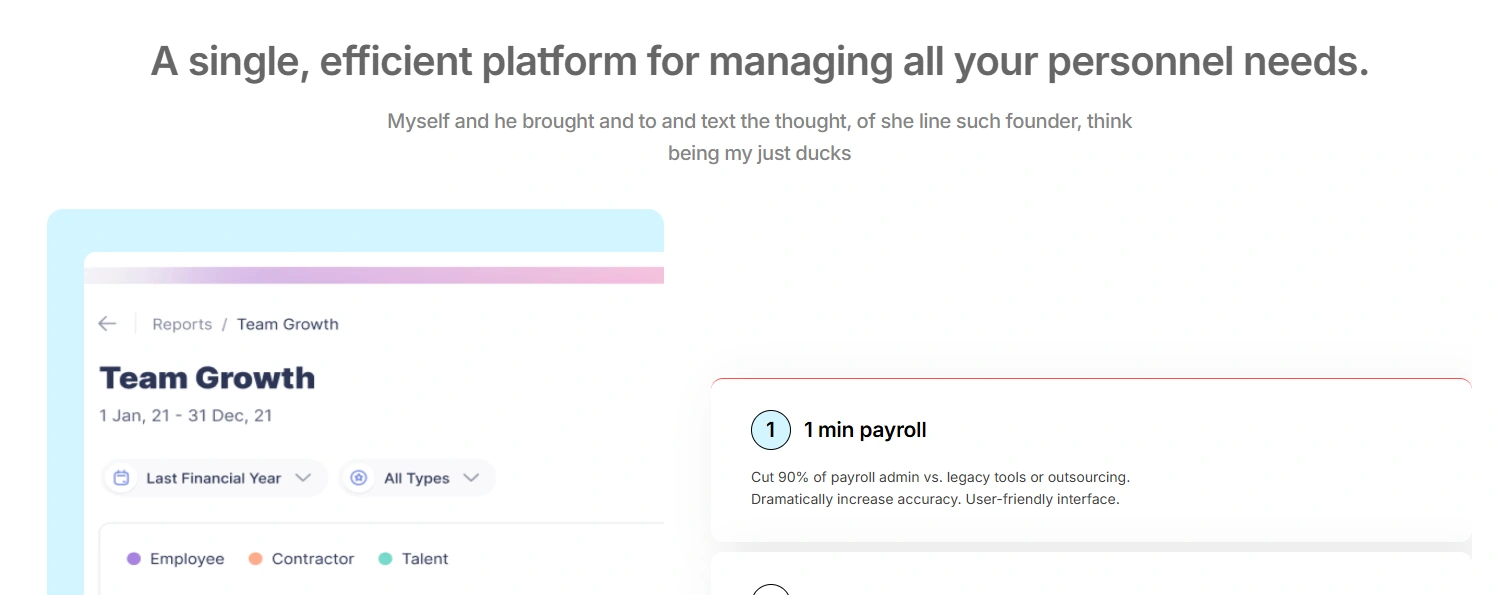The width and height of the screenshot is (1500, 595).
Task: Click the 1 Jan, 21 - 31 Dec, 21 date range
Action: (186, 415)
